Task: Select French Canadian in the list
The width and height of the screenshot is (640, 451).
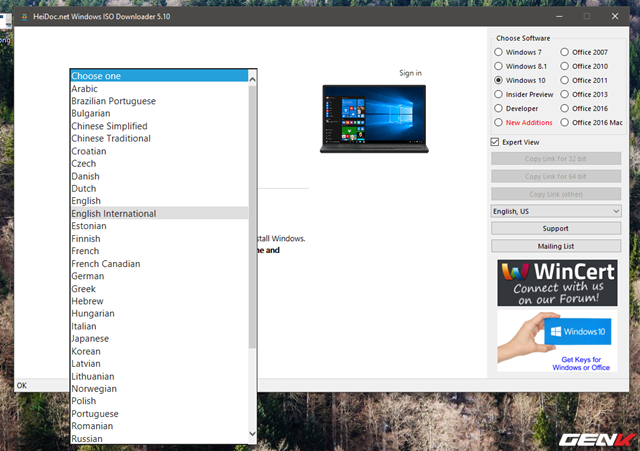Action: point(159,264)
